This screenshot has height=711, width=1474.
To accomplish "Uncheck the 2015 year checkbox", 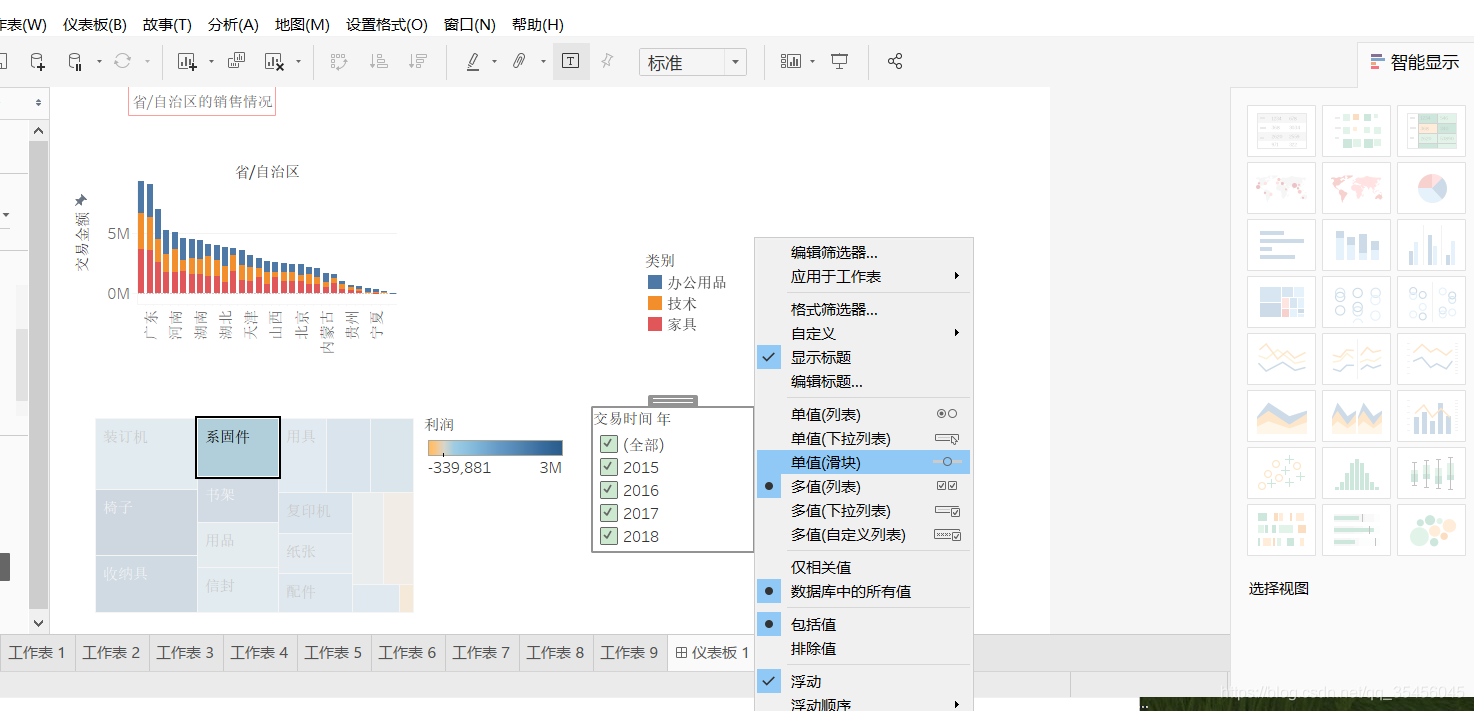I will pyautogui.click(x=608, y=467).
